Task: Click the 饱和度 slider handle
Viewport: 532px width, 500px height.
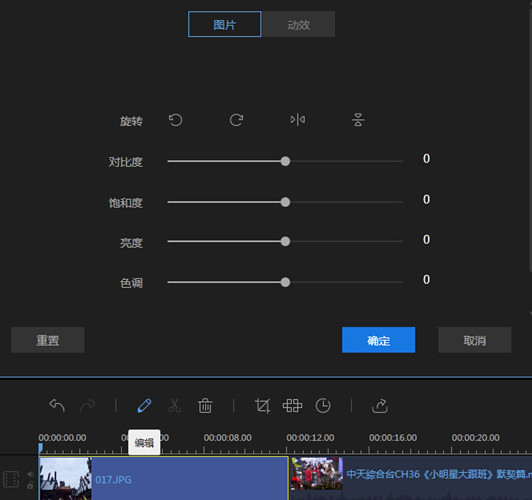Action: point(285,202)
